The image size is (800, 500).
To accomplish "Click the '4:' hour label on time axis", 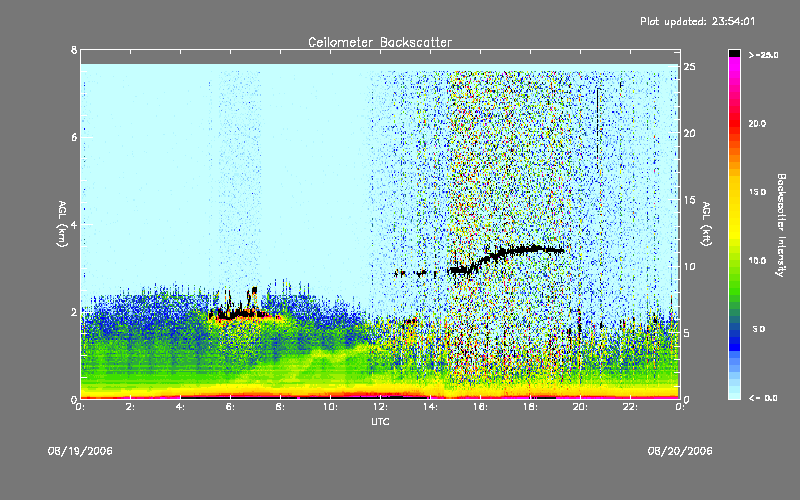I will 181,407.
